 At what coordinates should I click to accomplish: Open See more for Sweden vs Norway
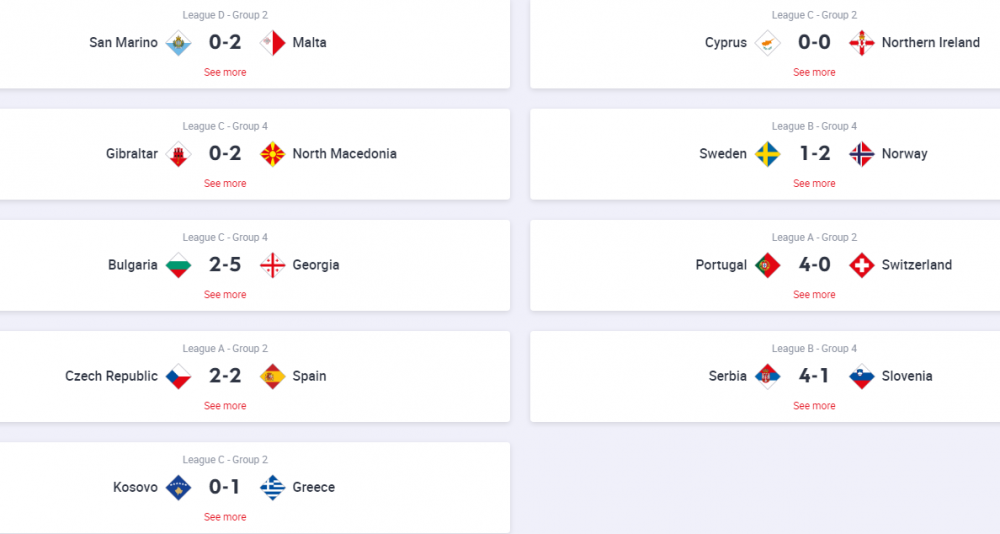(814, 183)
